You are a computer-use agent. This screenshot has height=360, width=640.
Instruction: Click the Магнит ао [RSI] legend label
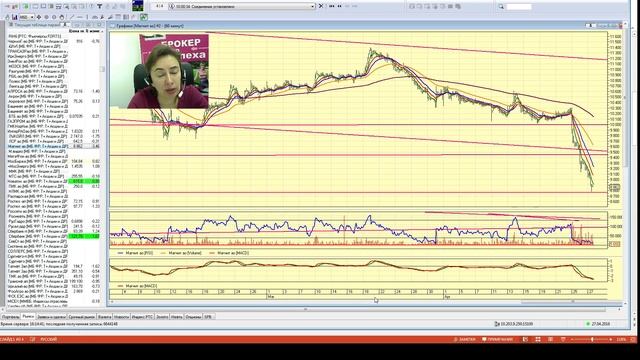[139, 253]
